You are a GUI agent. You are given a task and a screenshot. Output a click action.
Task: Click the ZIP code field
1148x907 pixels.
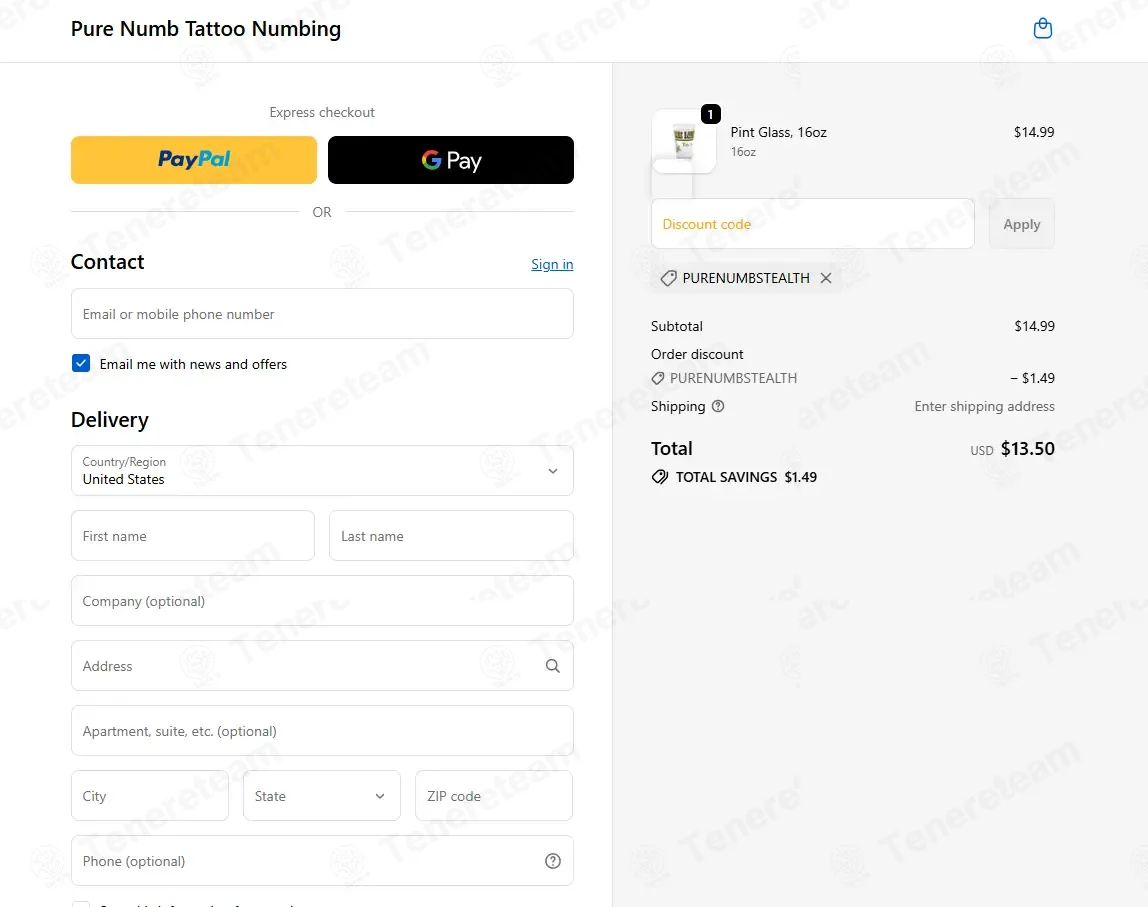493,796
